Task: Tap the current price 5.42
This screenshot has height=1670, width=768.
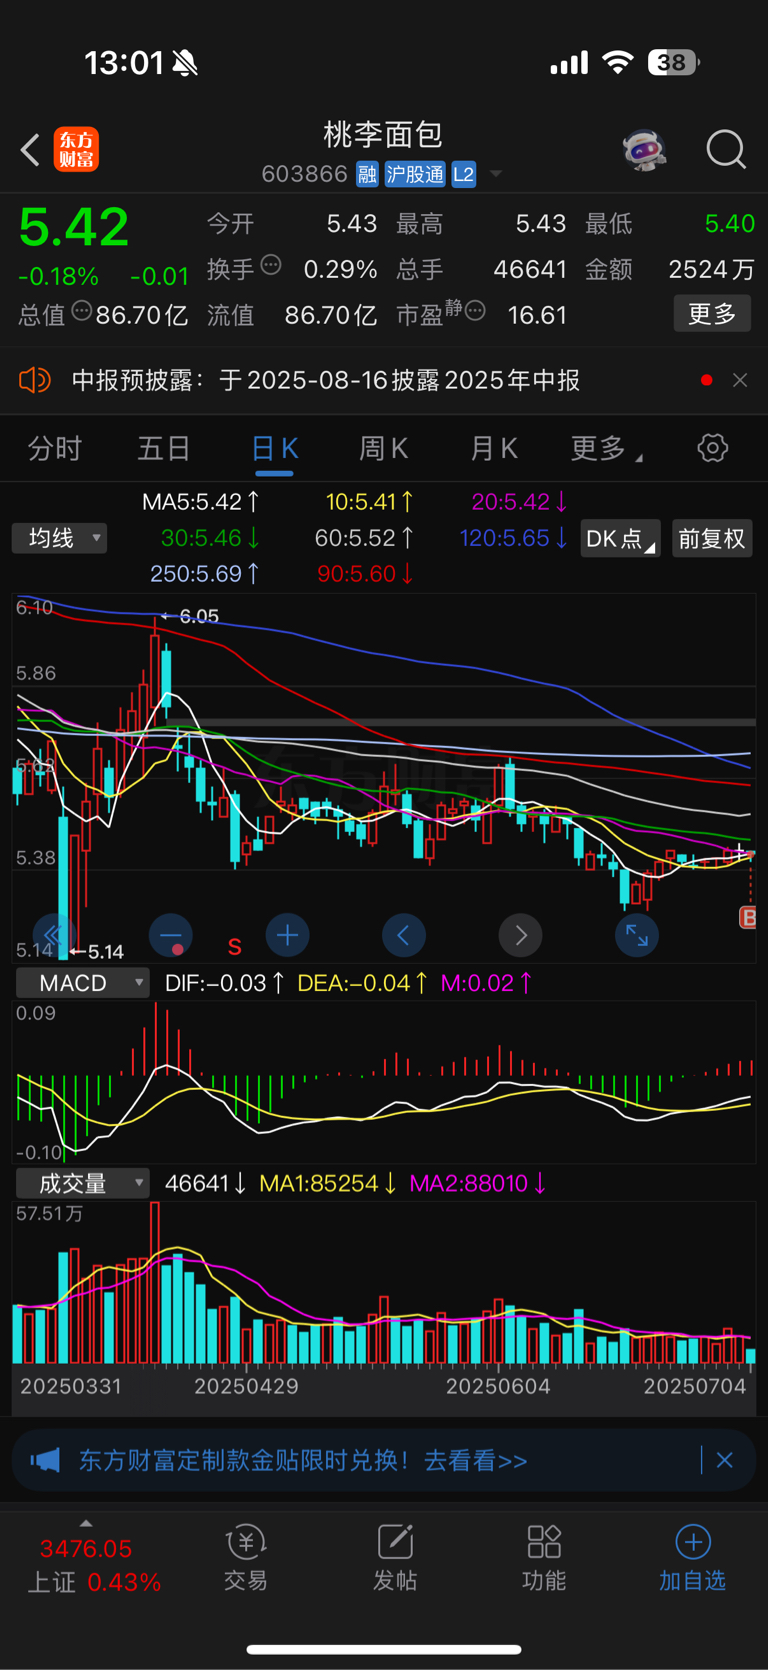Action: click(x=74, y=227)
